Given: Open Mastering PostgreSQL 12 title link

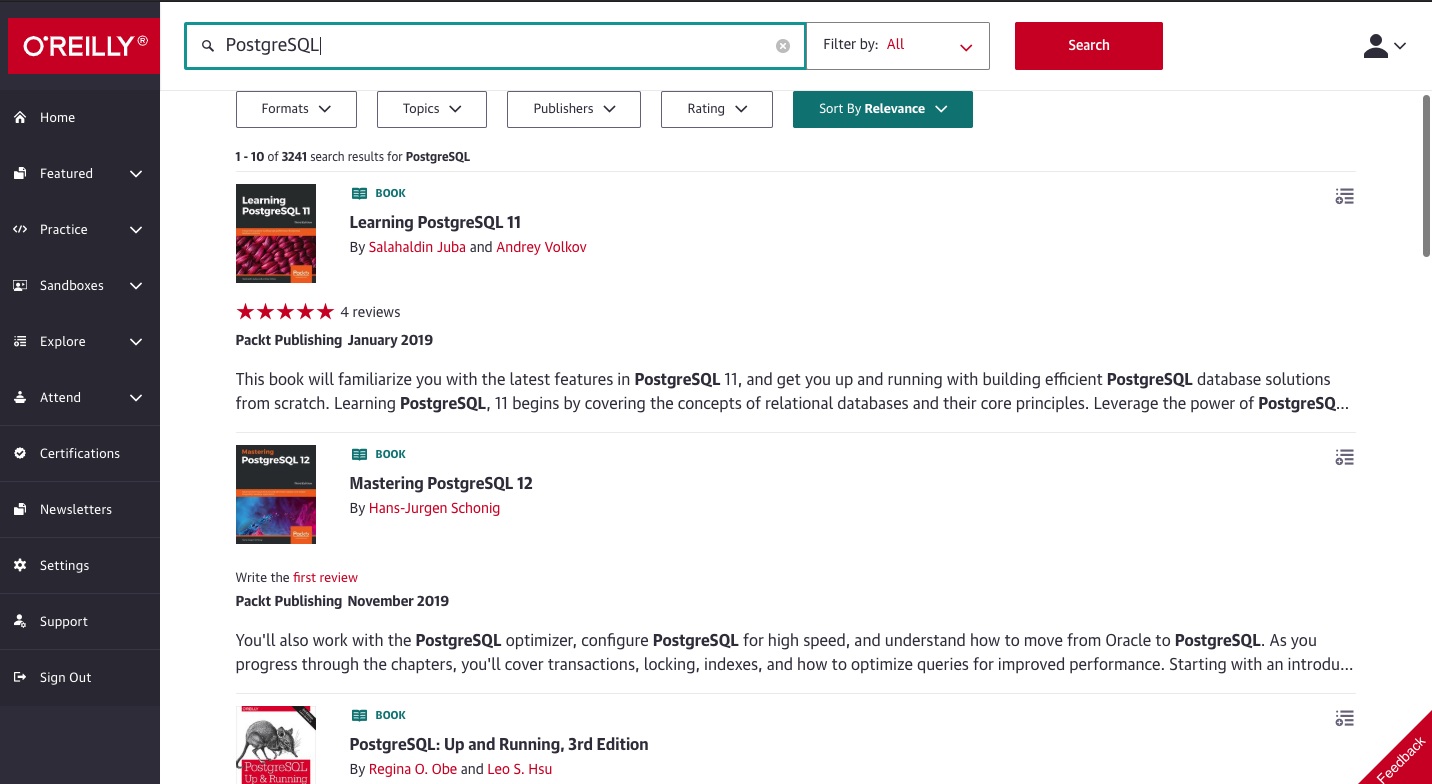Looking at the screenshot, I should (x=441, y=483).
